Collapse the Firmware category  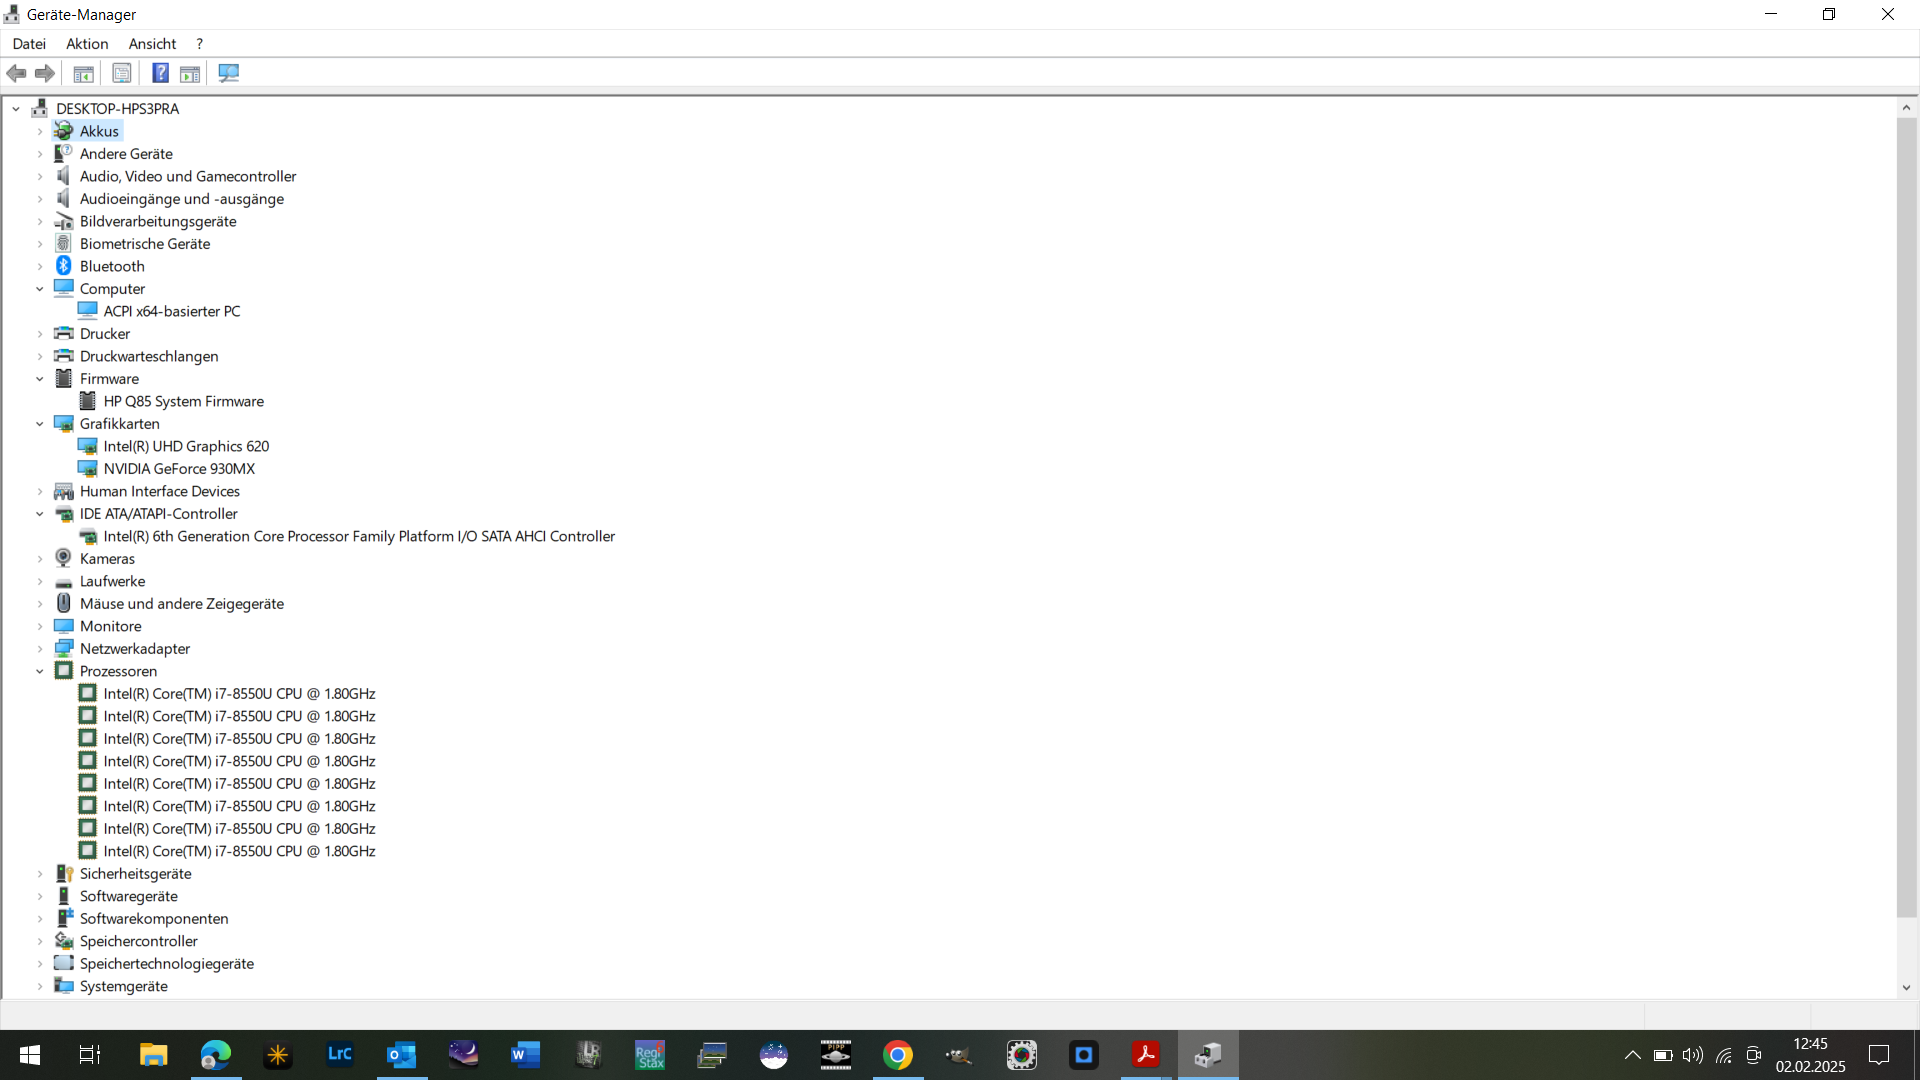click(40, 379)
